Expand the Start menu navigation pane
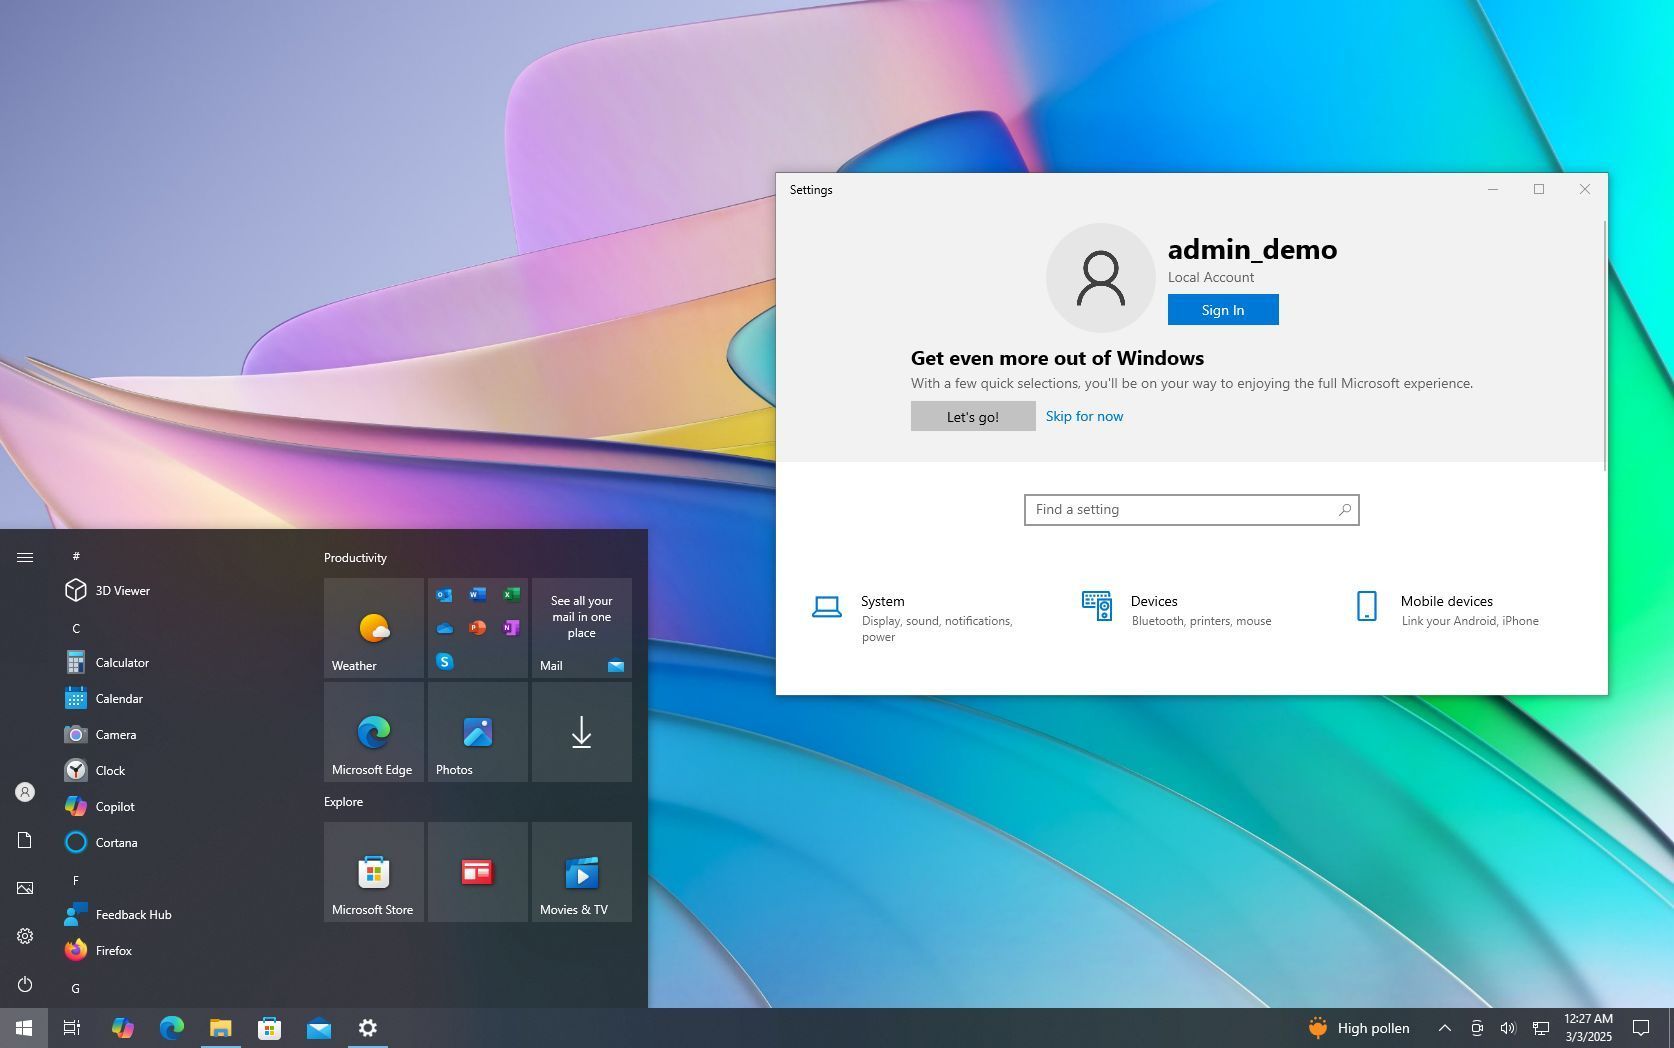Image resolution: width=1674 pixels, height=1048 pixels. [25, 557]
